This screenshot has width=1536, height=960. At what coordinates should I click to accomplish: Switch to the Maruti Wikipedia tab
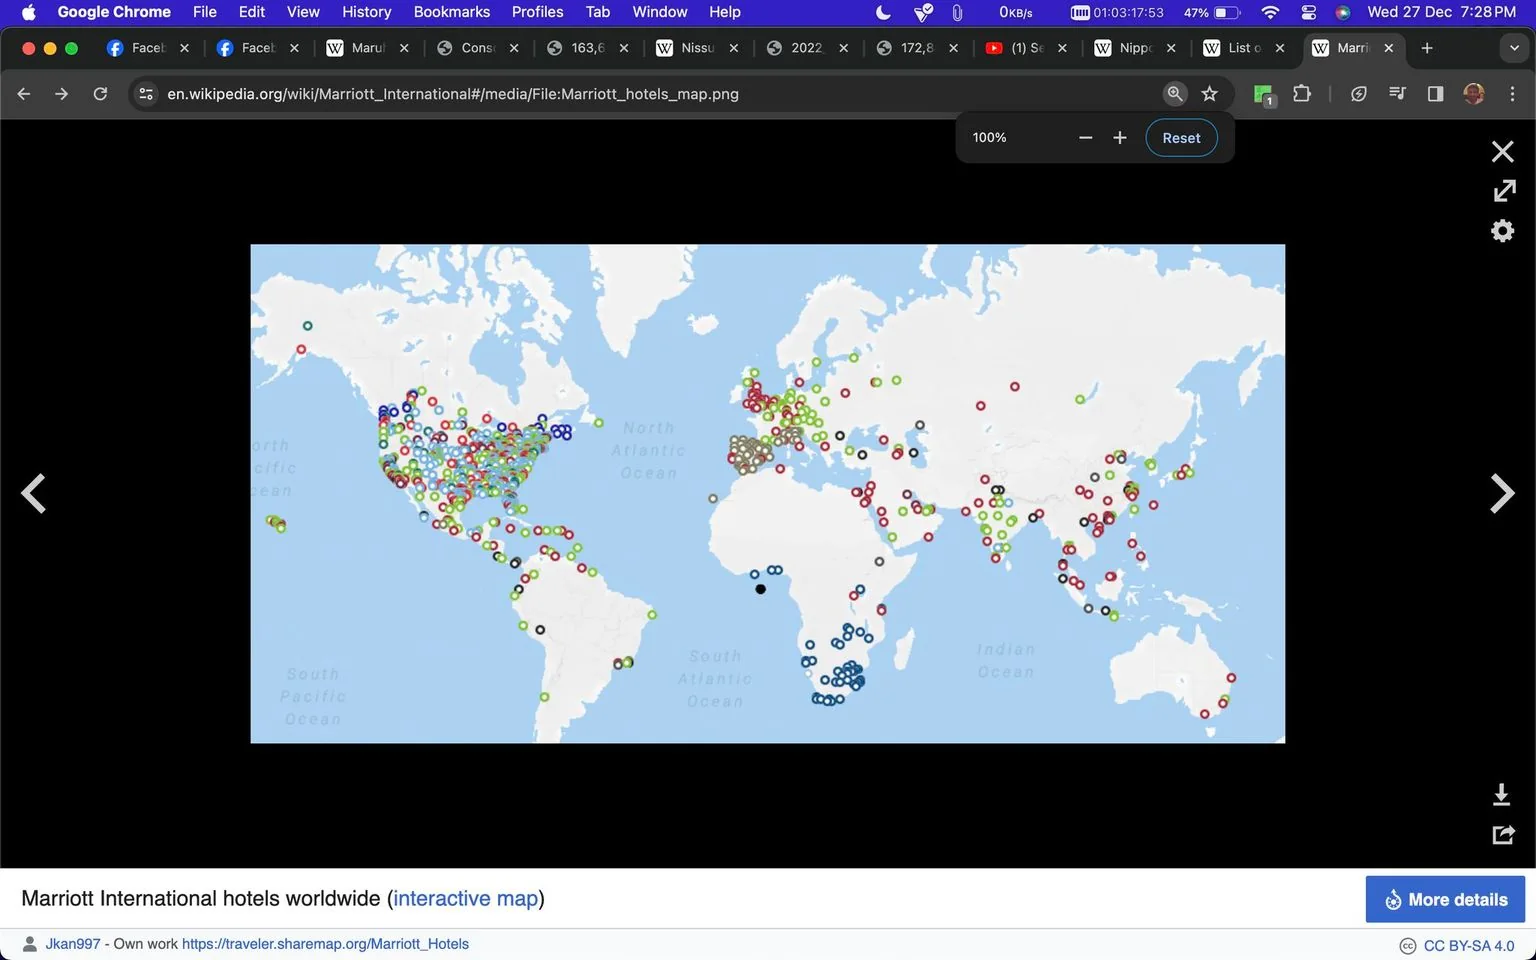pos(367,48)
